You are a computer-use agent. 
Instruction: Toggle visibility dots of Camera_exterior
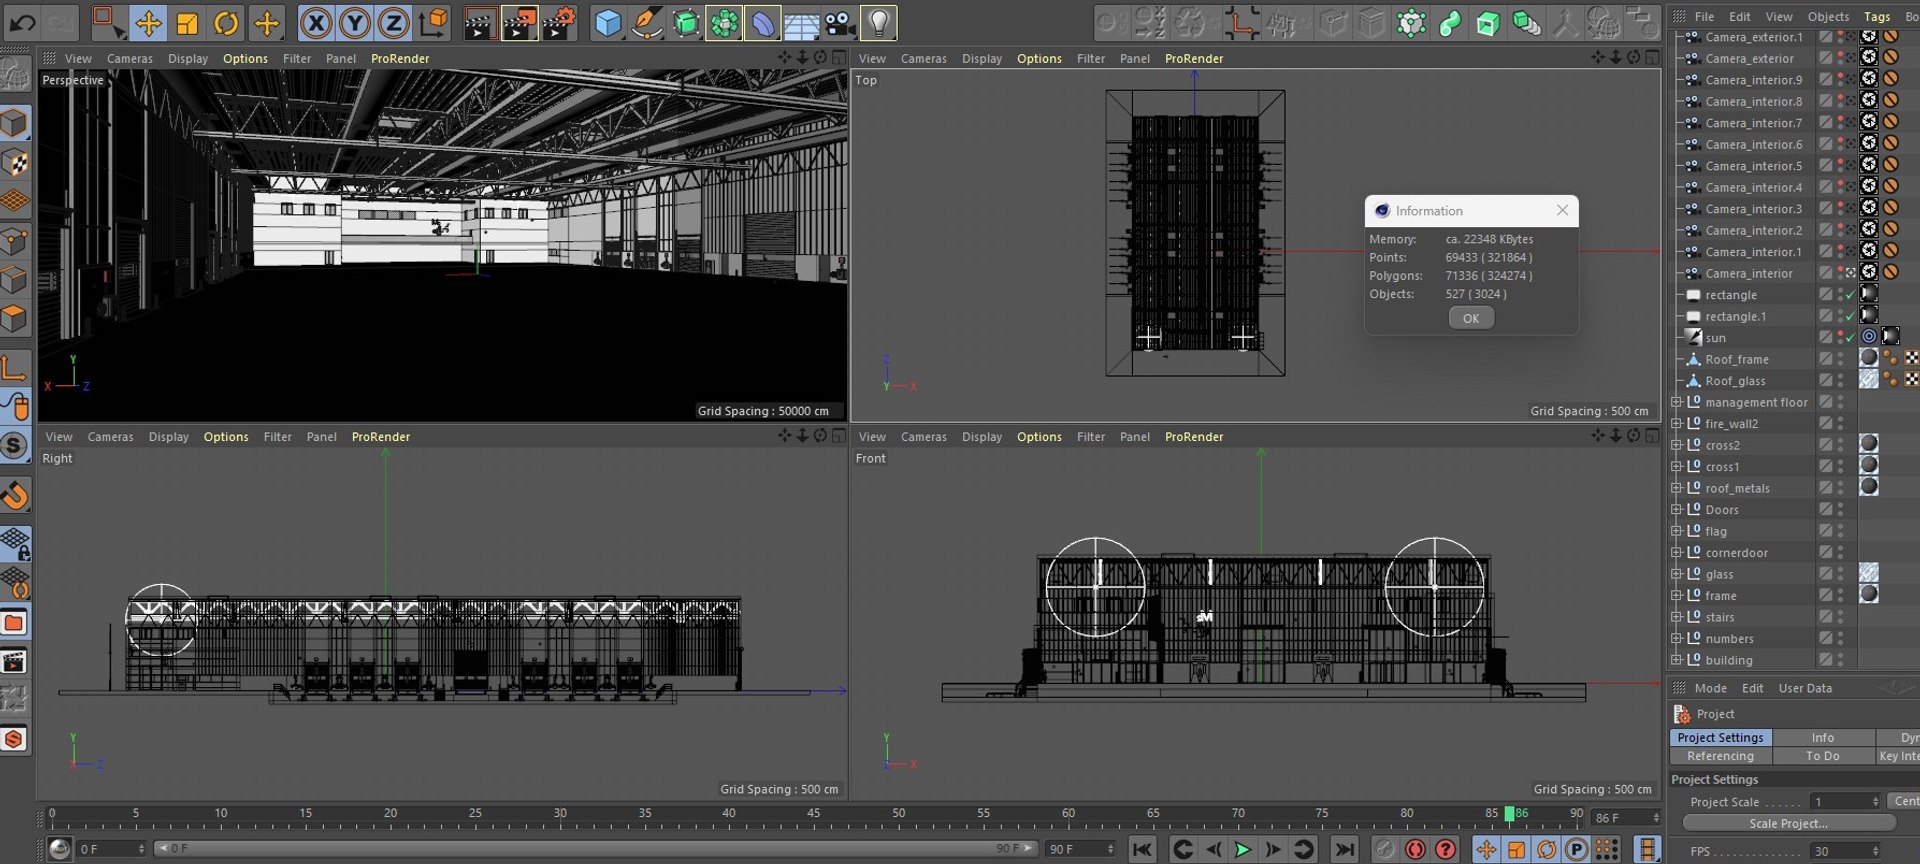(x=1840, y=58)
